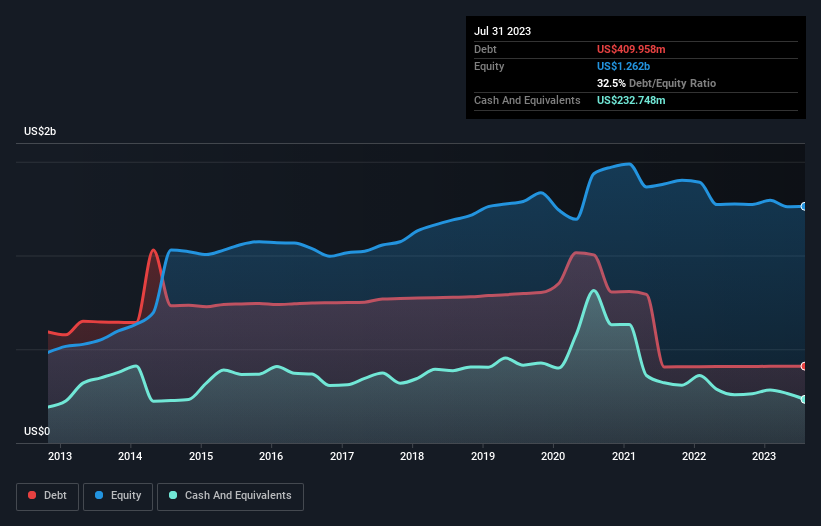Click the 2014 x-axis label
The height and width of the screenshot is (526, 821).
click(x=130, y=456)
